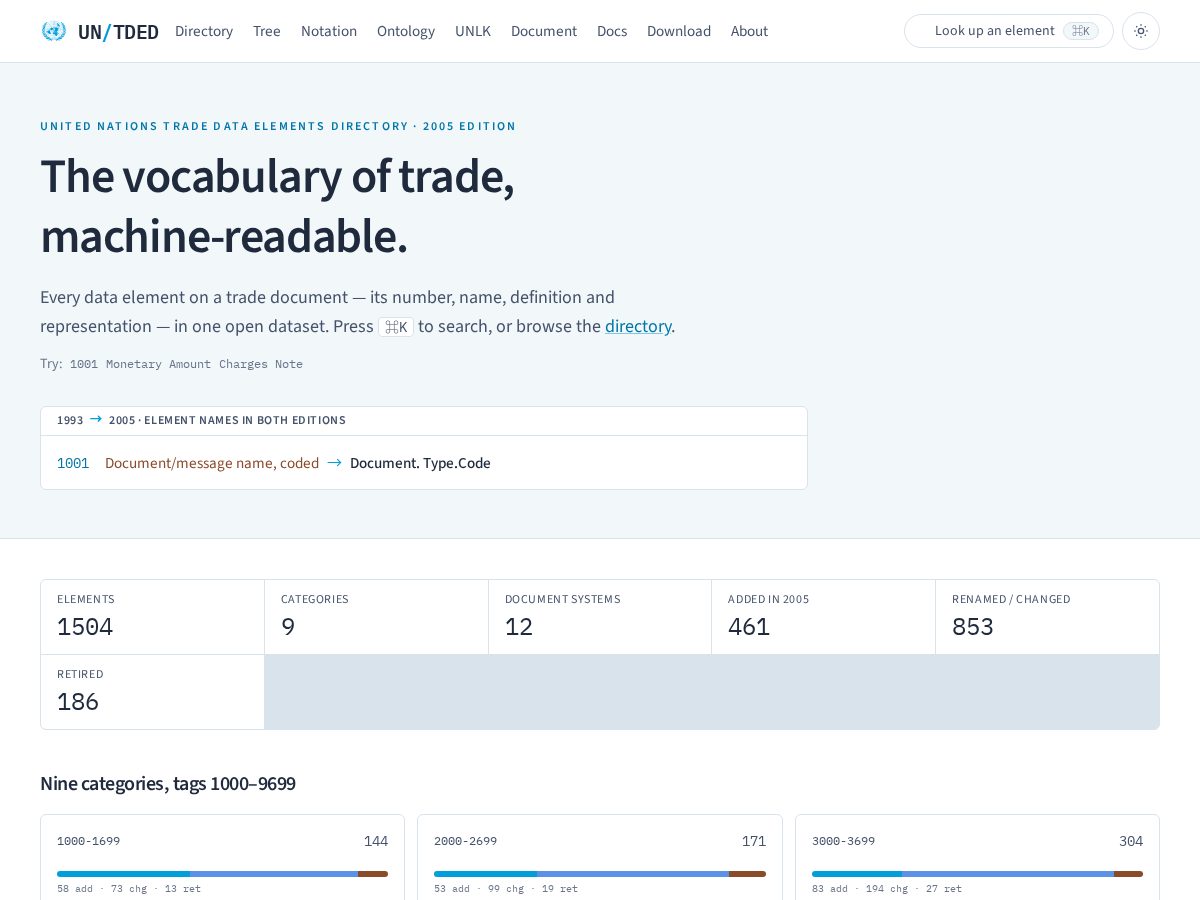Click the ⌘K key hint in the paragraph
The height and width of the screenshot is (900, 1200).
(396, 327)
